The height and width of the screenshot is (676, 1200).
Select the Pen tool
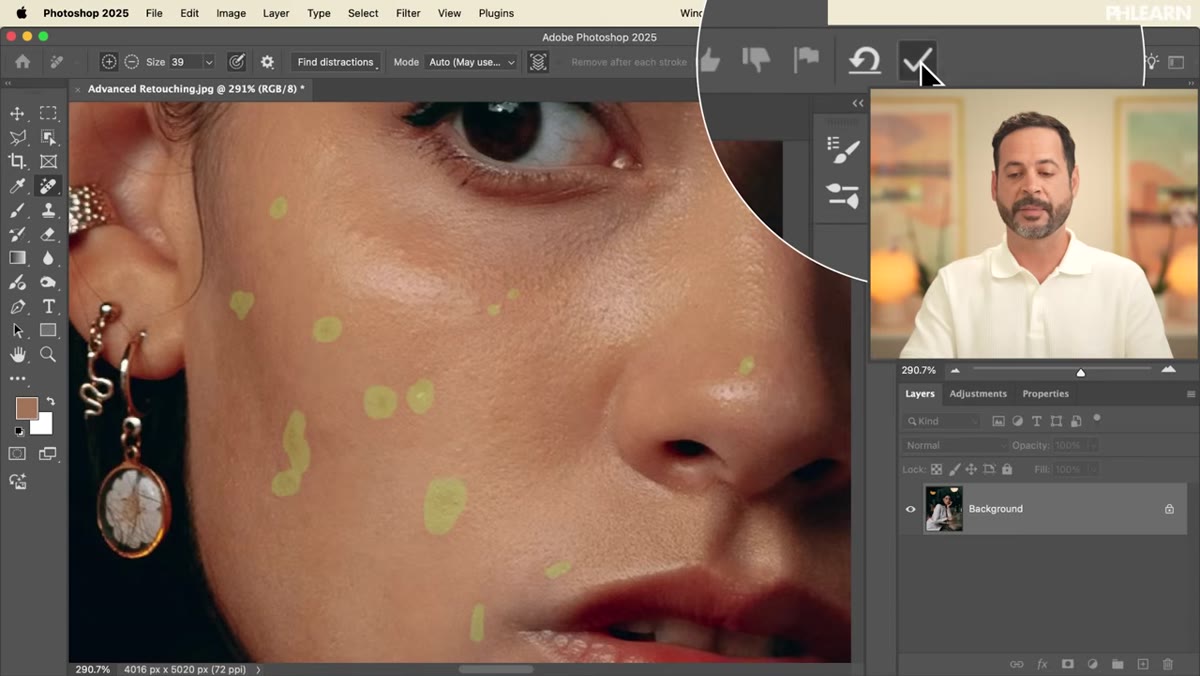[17, 307]
